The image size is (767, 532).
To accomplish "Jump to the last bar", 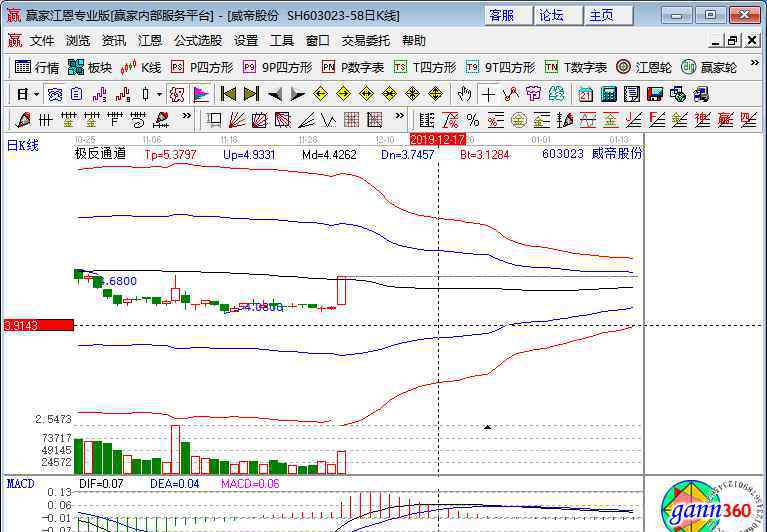I will [x=251, y=94].
